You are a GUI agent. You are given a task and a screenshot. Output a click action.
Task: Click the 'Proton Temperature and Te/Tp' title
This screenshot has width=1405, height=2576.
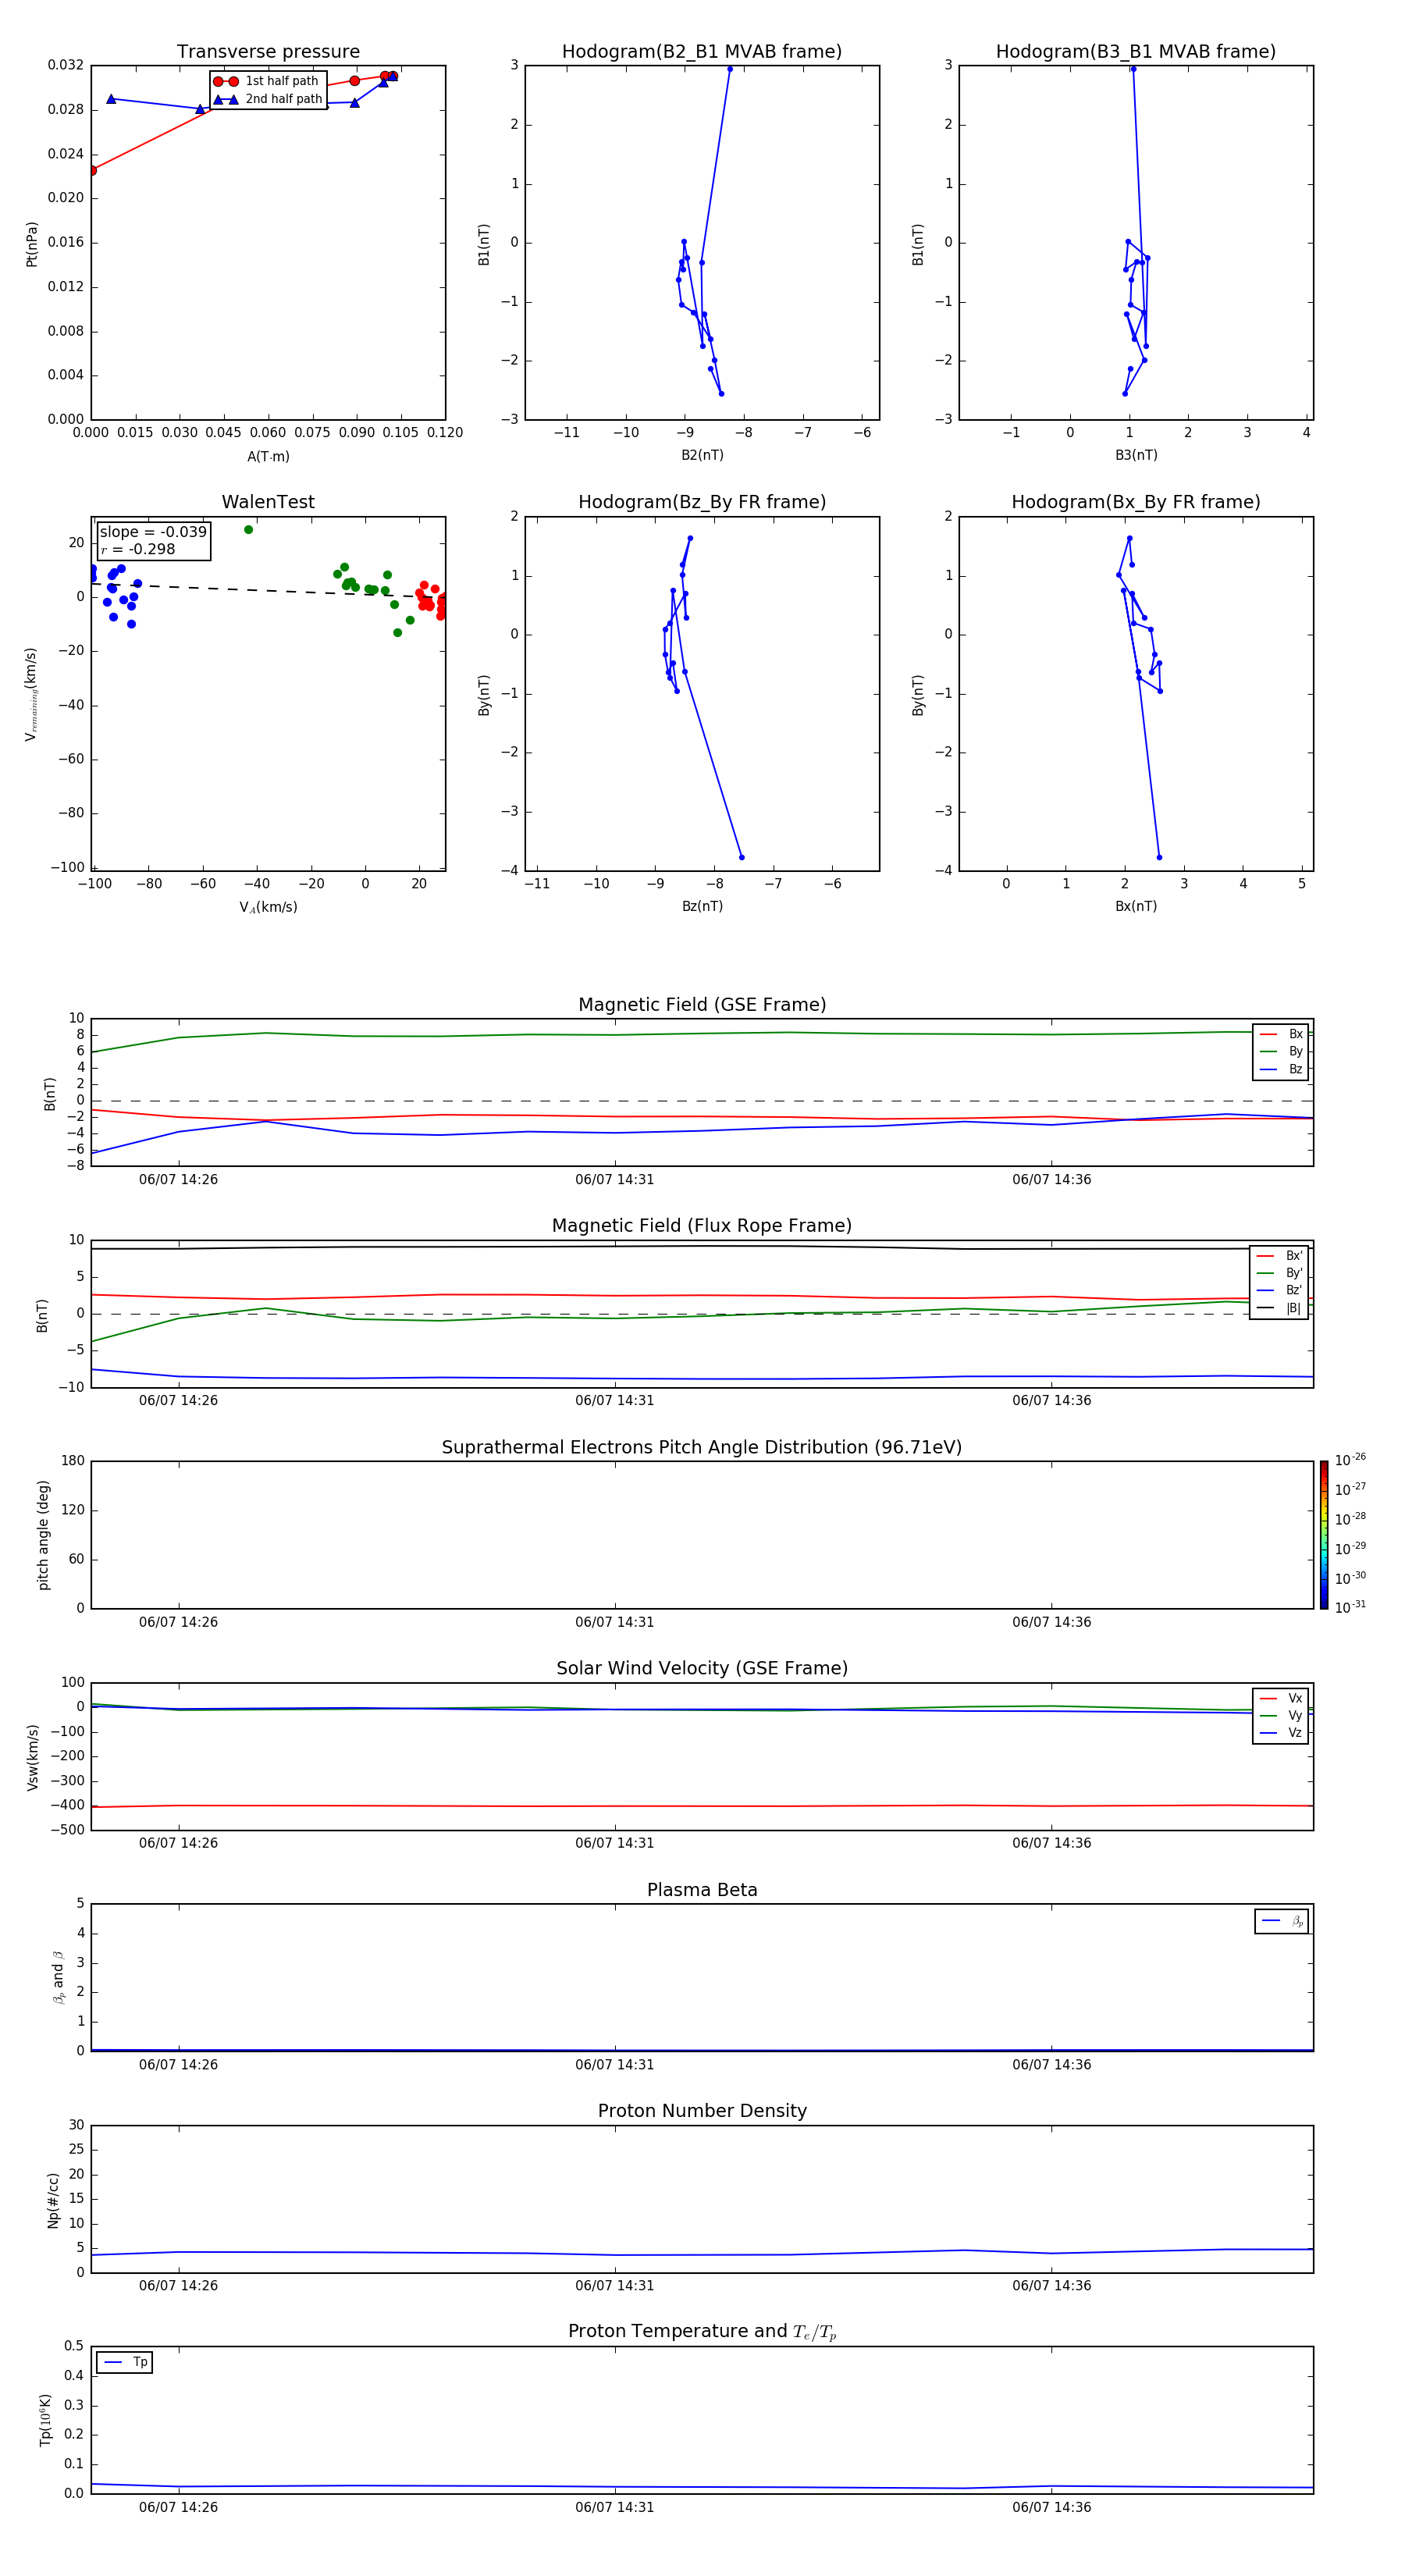pos(702,2332)
